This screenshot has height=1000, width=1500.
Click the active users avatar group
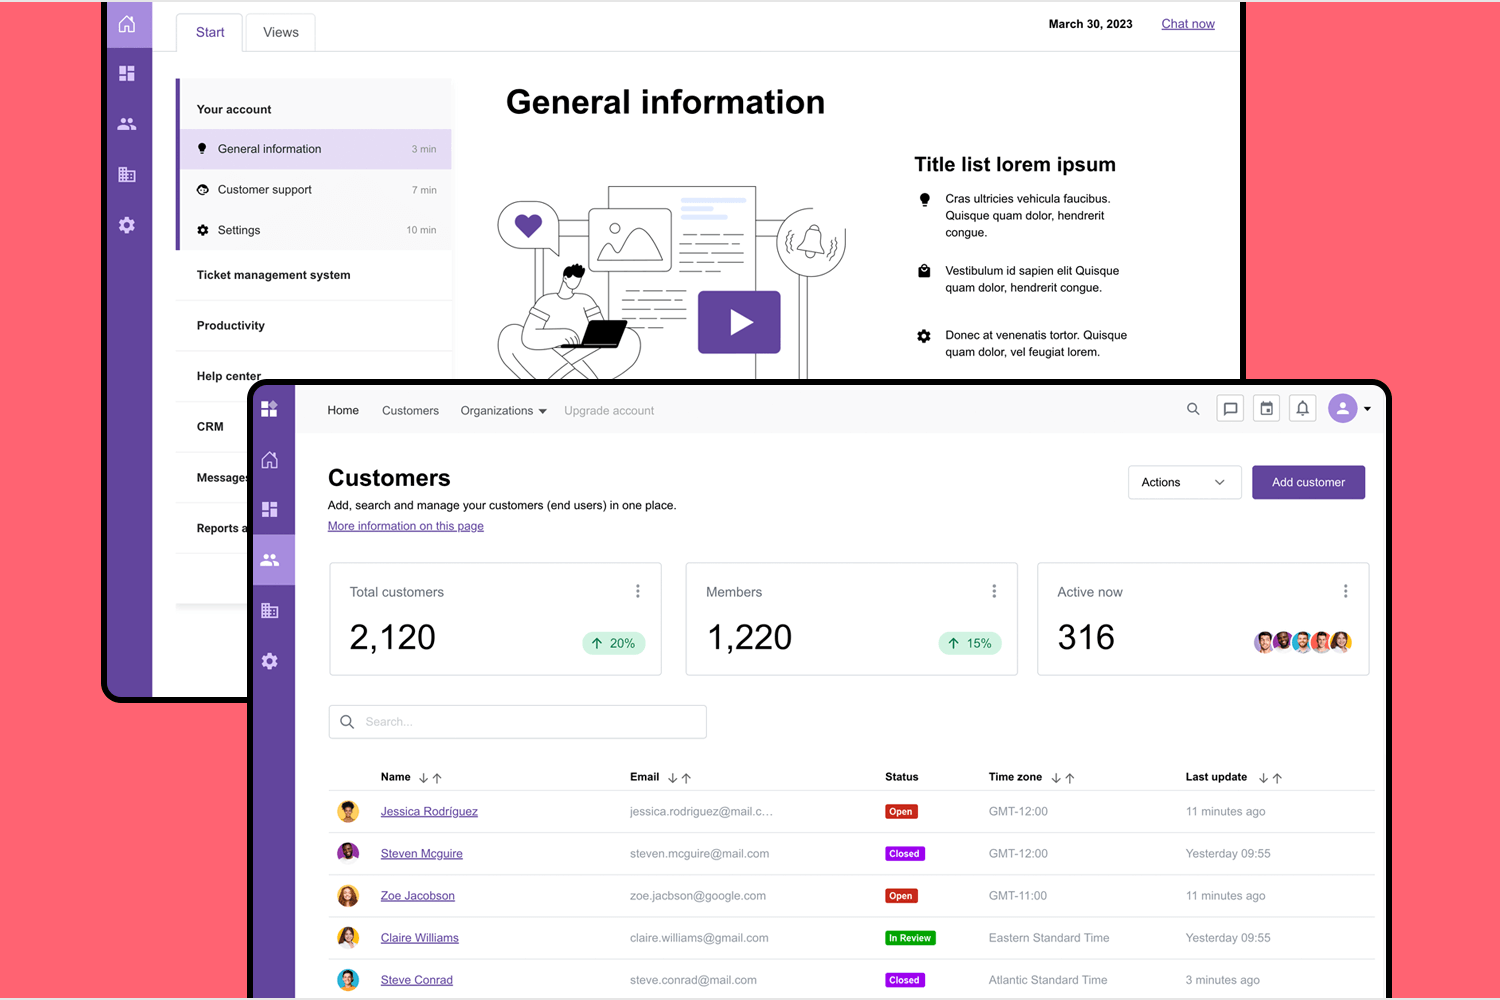point(1303,642)
